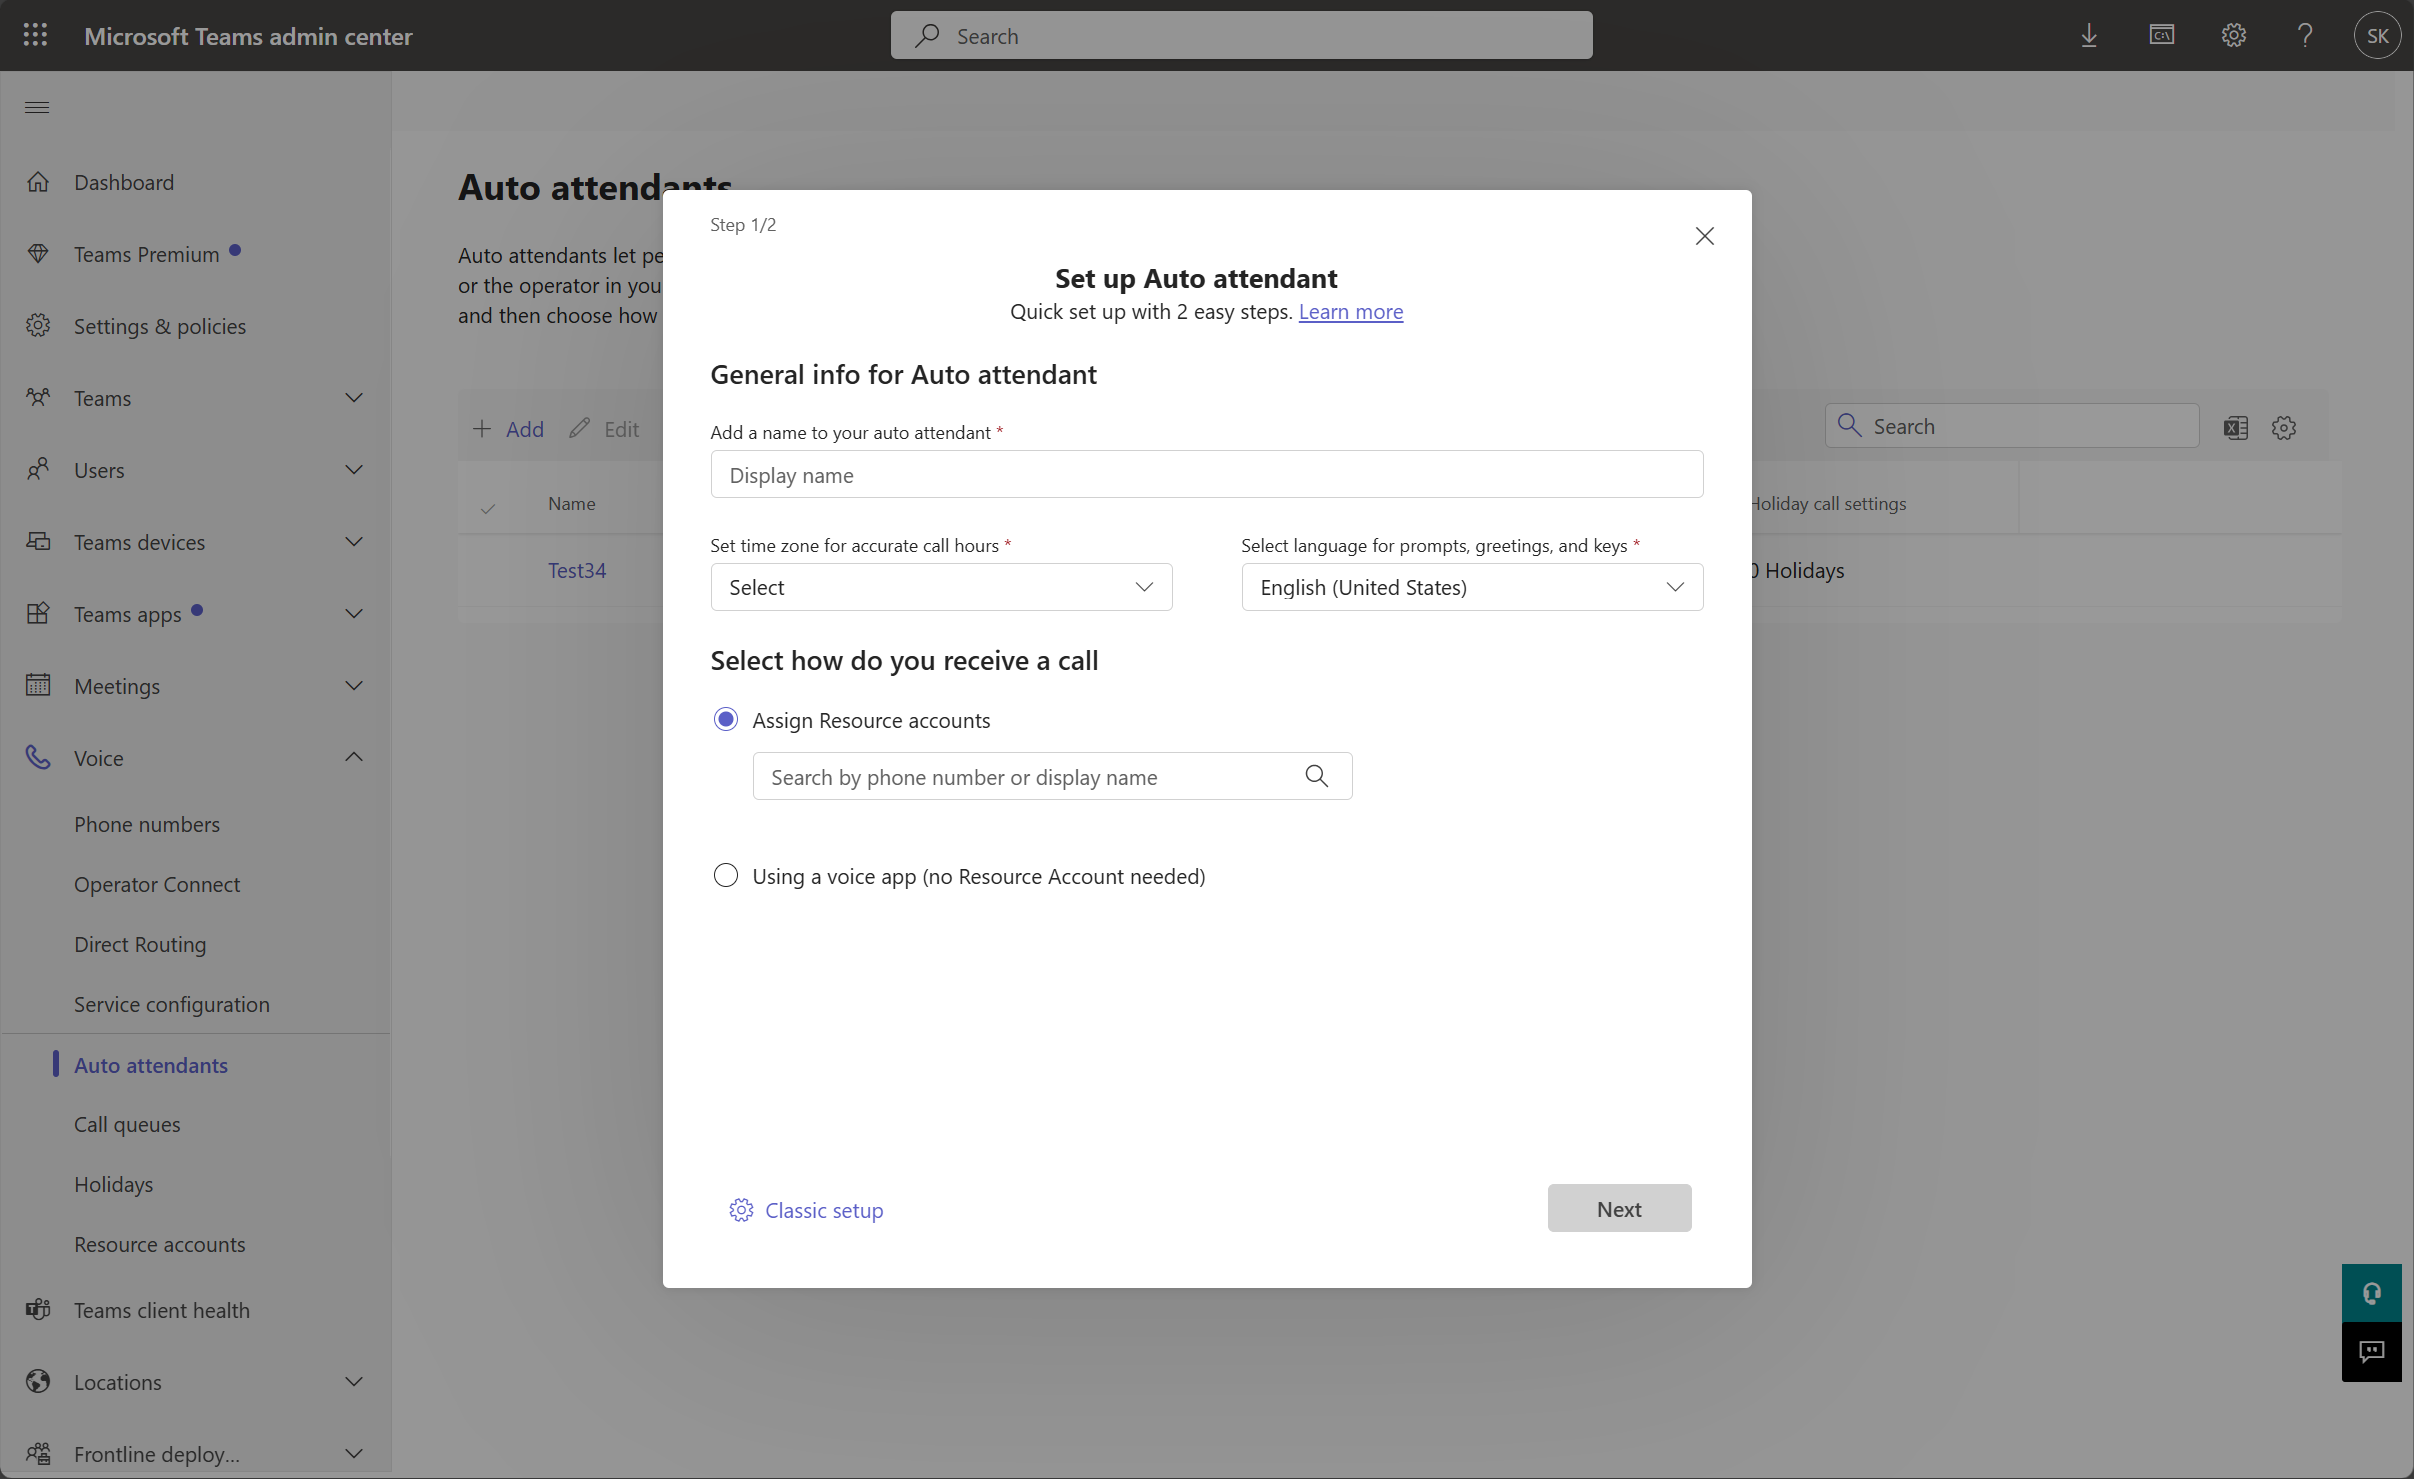
Task: Select Using a voice app radio option
Action: coord(726,876)
